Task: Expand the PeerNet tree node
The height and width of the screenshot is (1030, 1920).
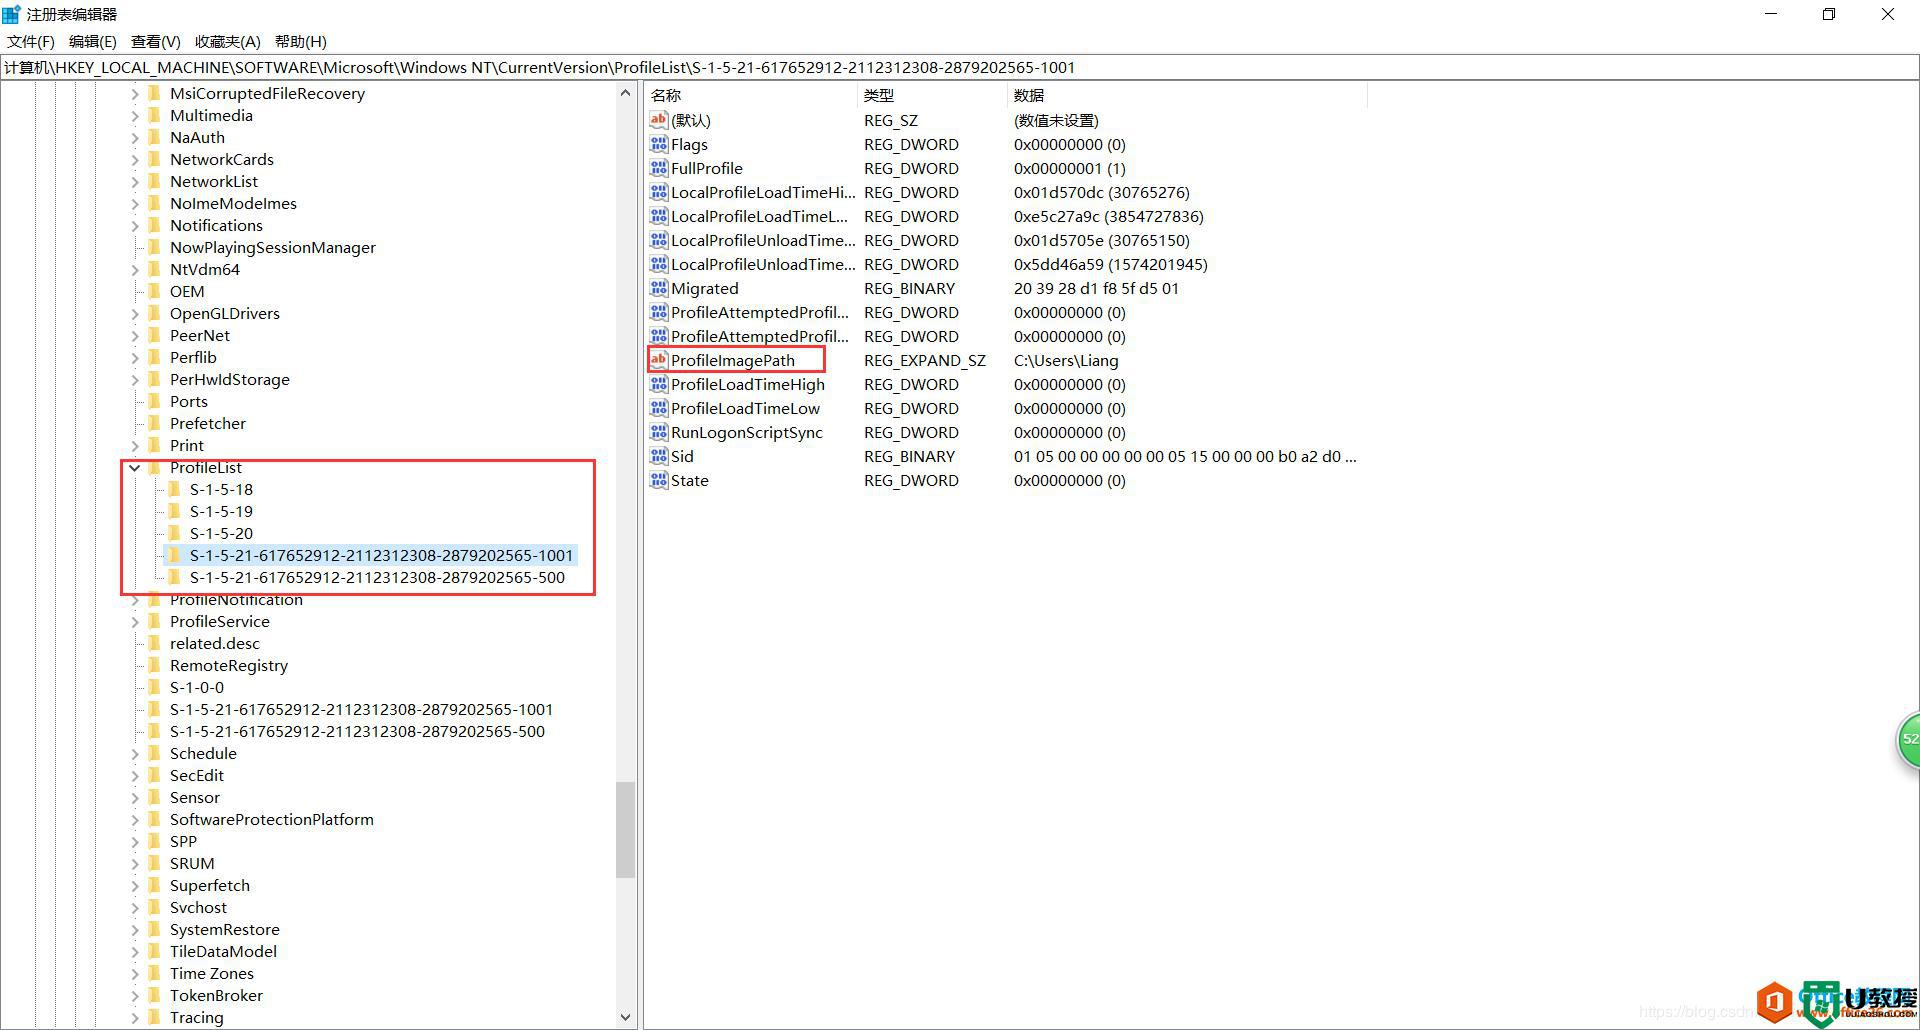Action: (x=134, y=335)
